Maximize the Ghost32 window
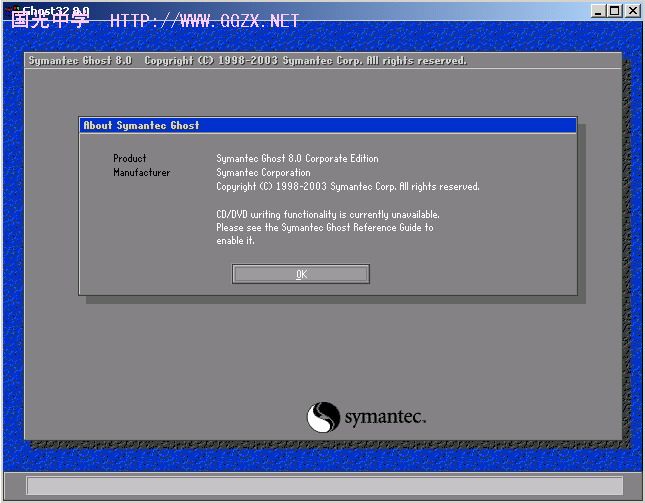This screenshot has width=645, height=503. (615, 10)
